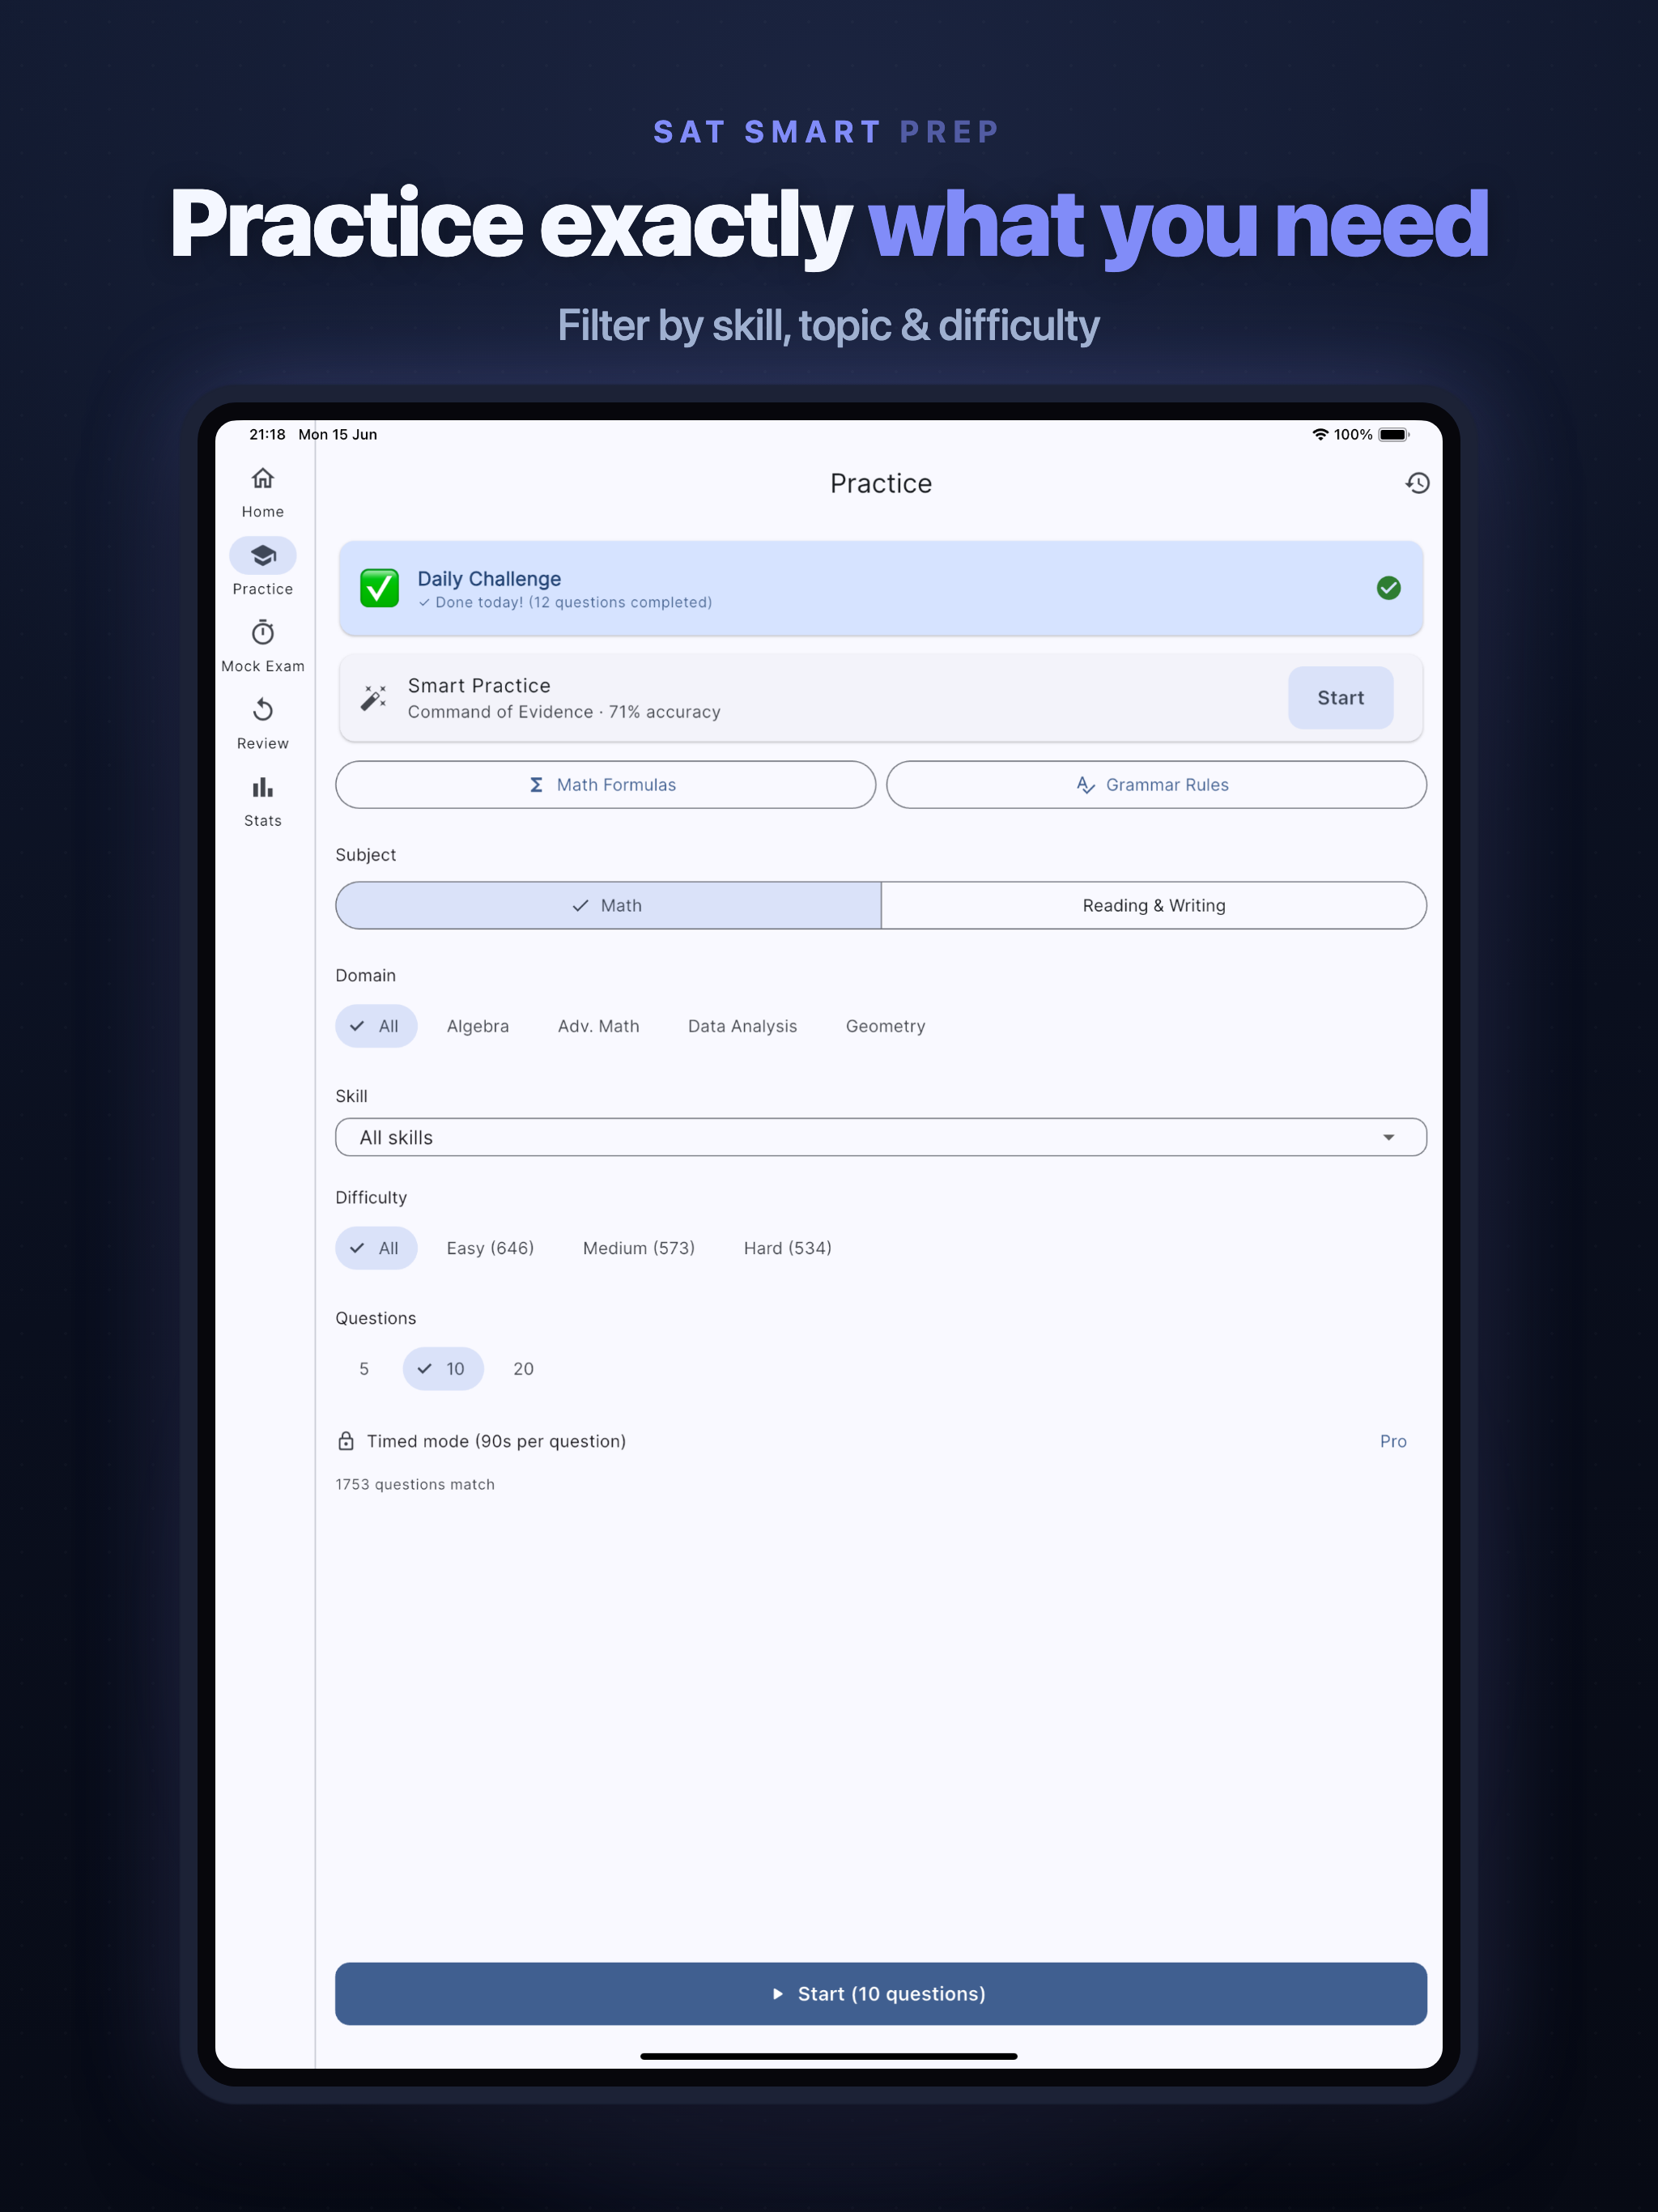This screenshot has height=2212, width=1658.
Task: Switch to Home tab label
Action: 263,512
